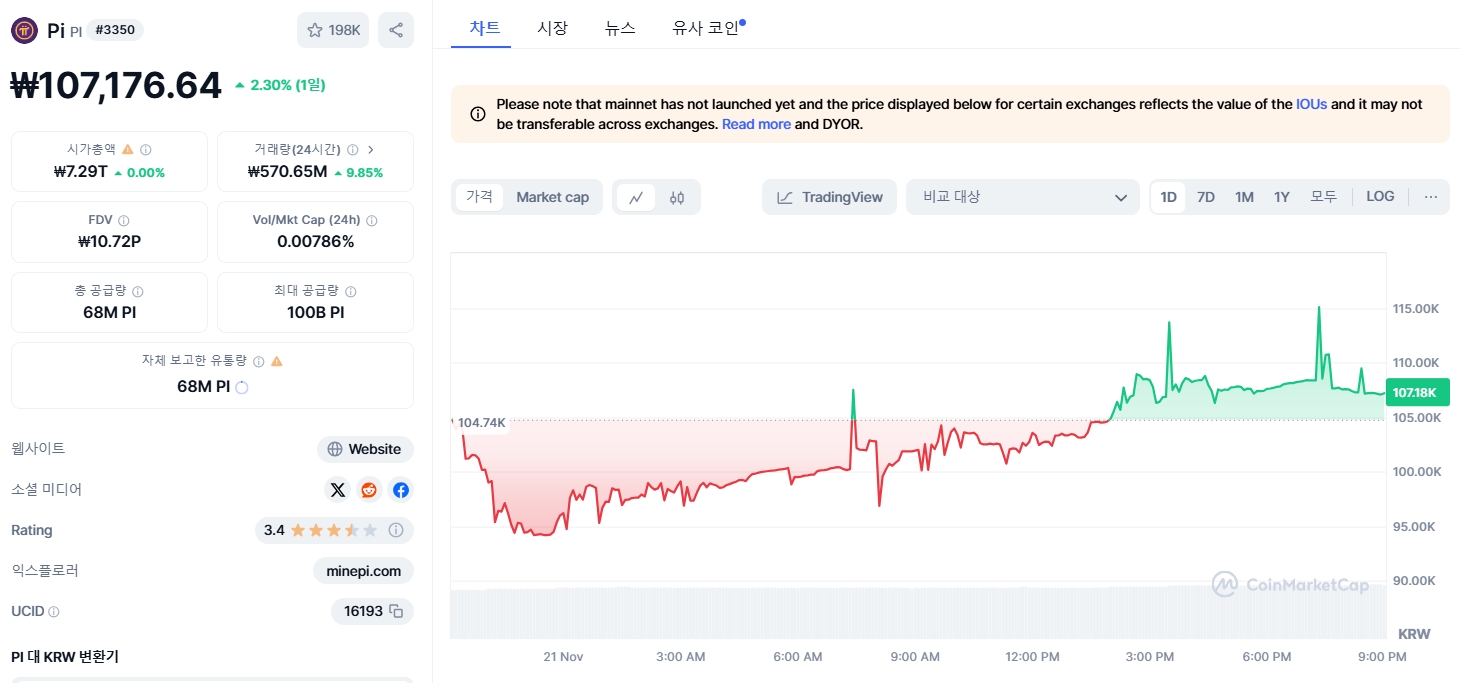Switch to the 차트 tab
1460x683 pixels.
point(485,28)
